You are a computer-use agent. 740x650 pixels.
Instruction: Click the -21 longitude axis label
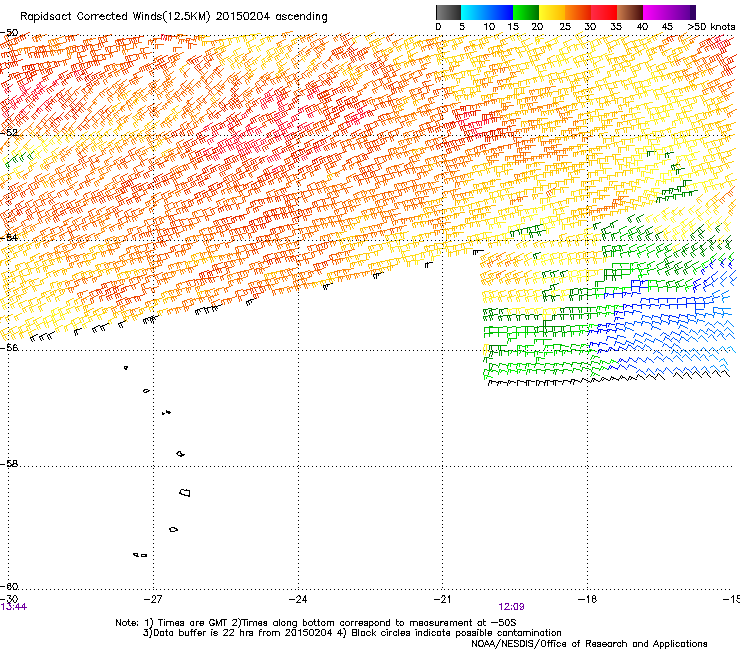click(442, 599)
